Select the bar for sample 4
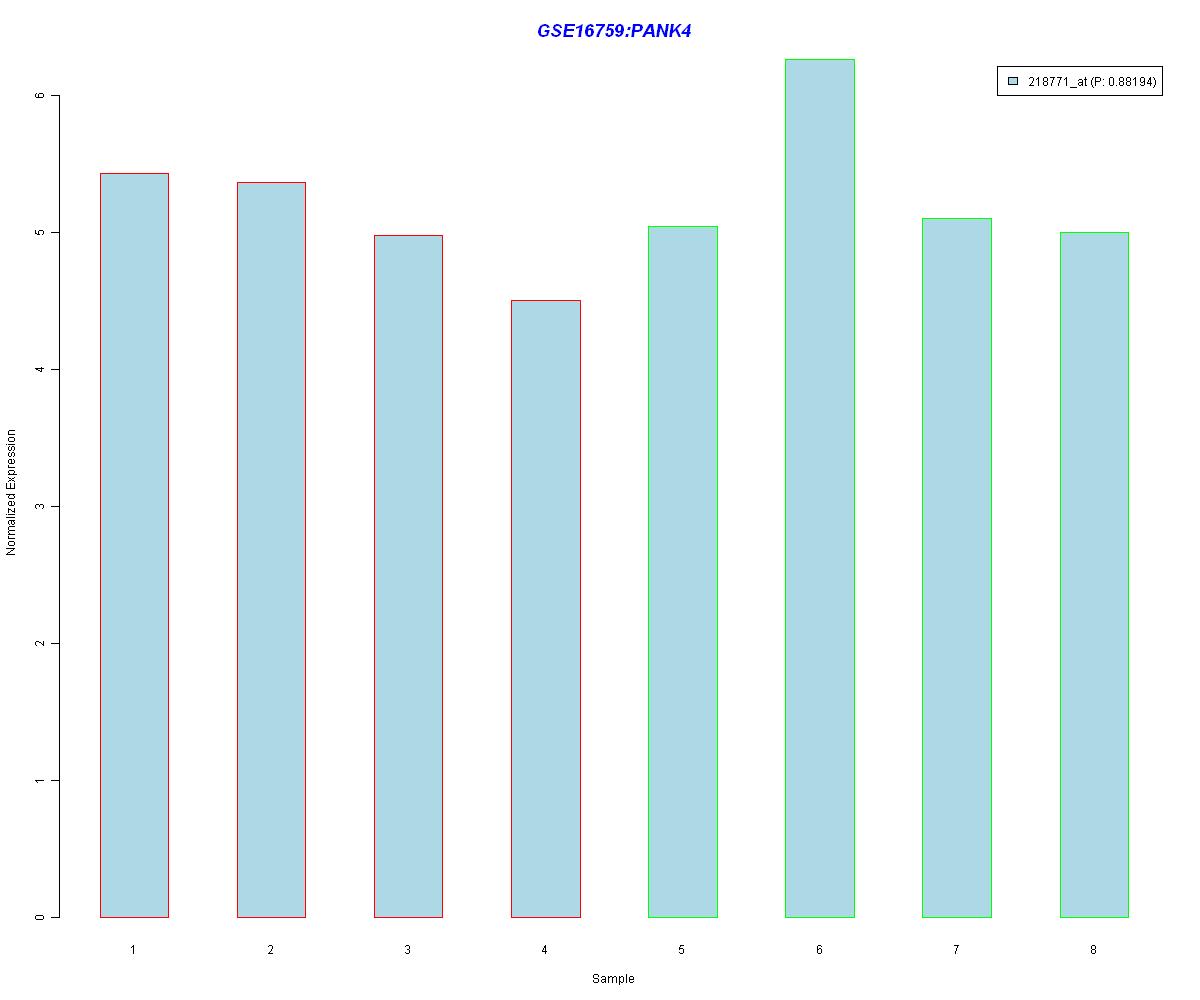Image resolution: width=1200 pixels, height=1000 pixels. click(545, 609)
